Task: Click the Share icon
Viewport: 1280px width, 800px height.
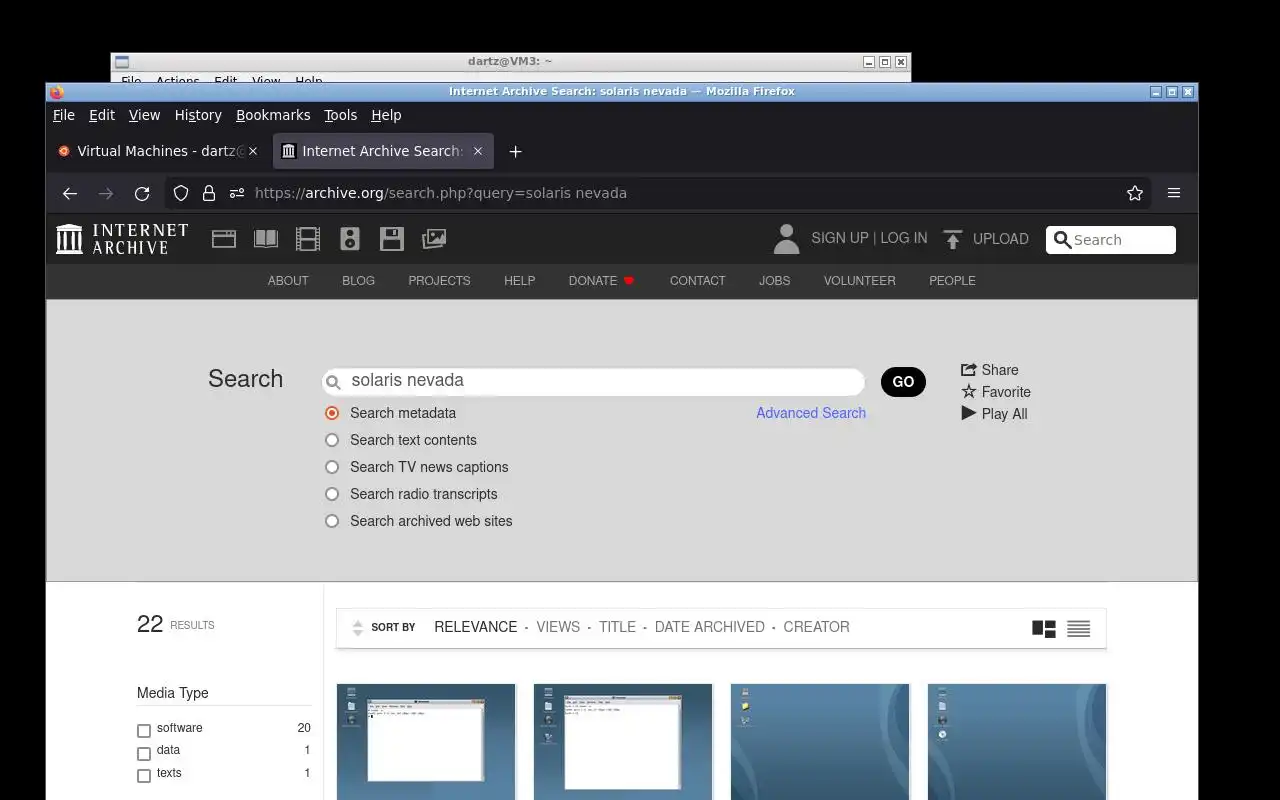Action: coord(968,369)
